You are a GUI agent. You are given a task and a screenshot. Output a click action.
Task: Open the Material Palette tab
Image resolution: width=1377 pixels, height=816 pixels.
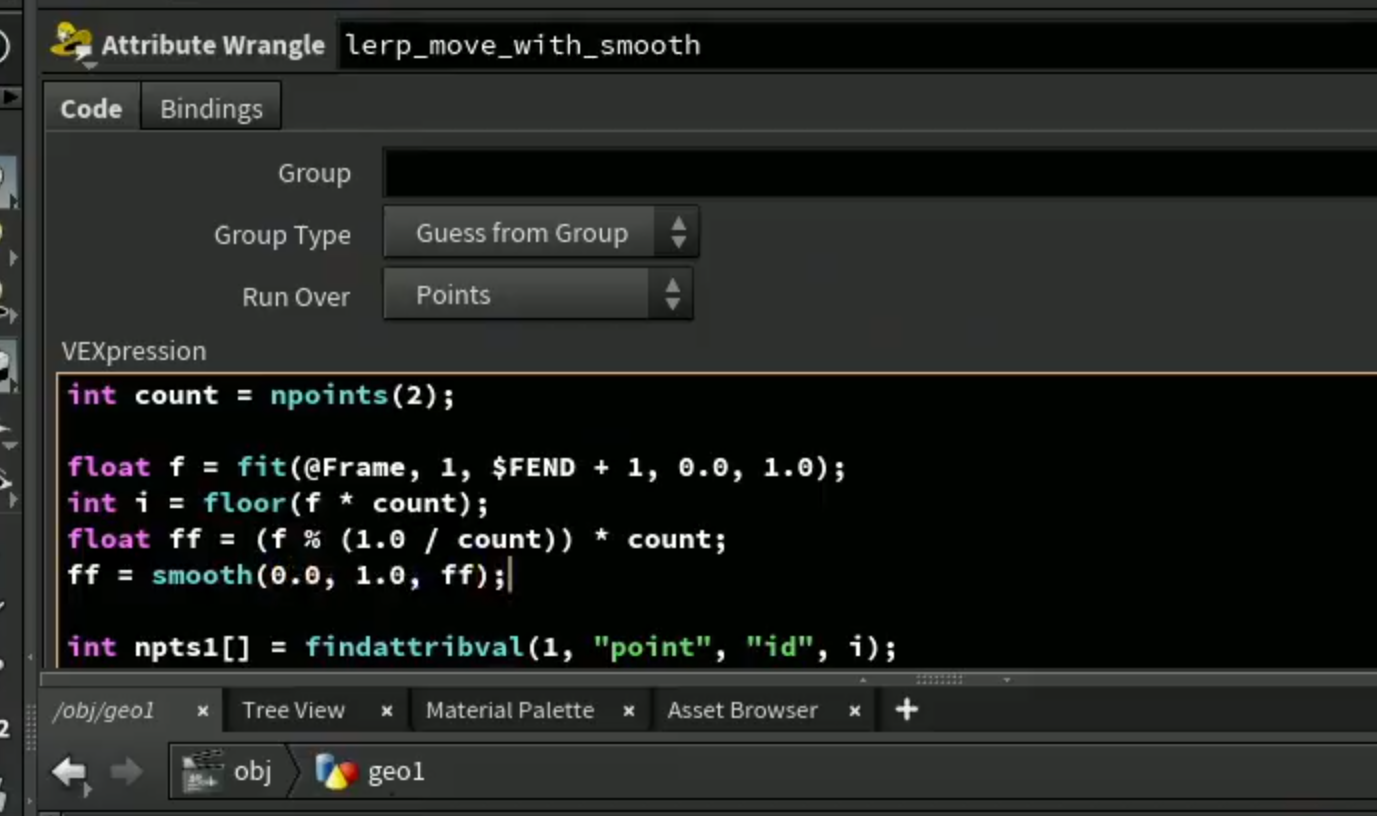point(510,710)
